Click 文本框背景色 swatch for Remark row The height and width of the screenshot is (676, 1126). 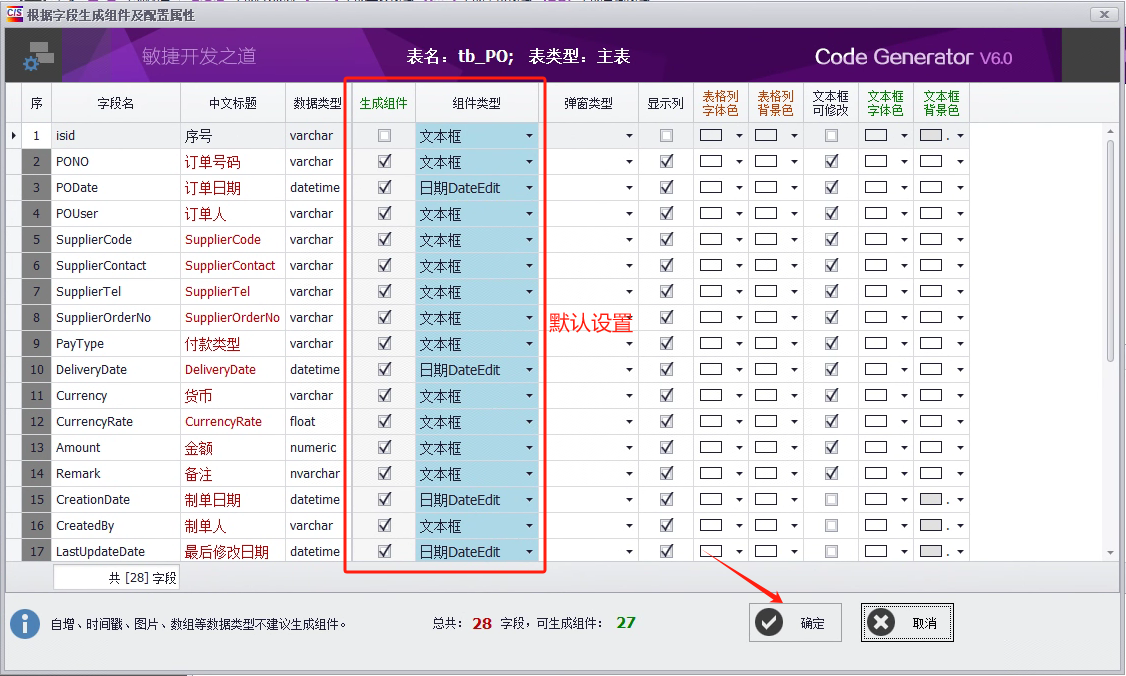[931, 473]
